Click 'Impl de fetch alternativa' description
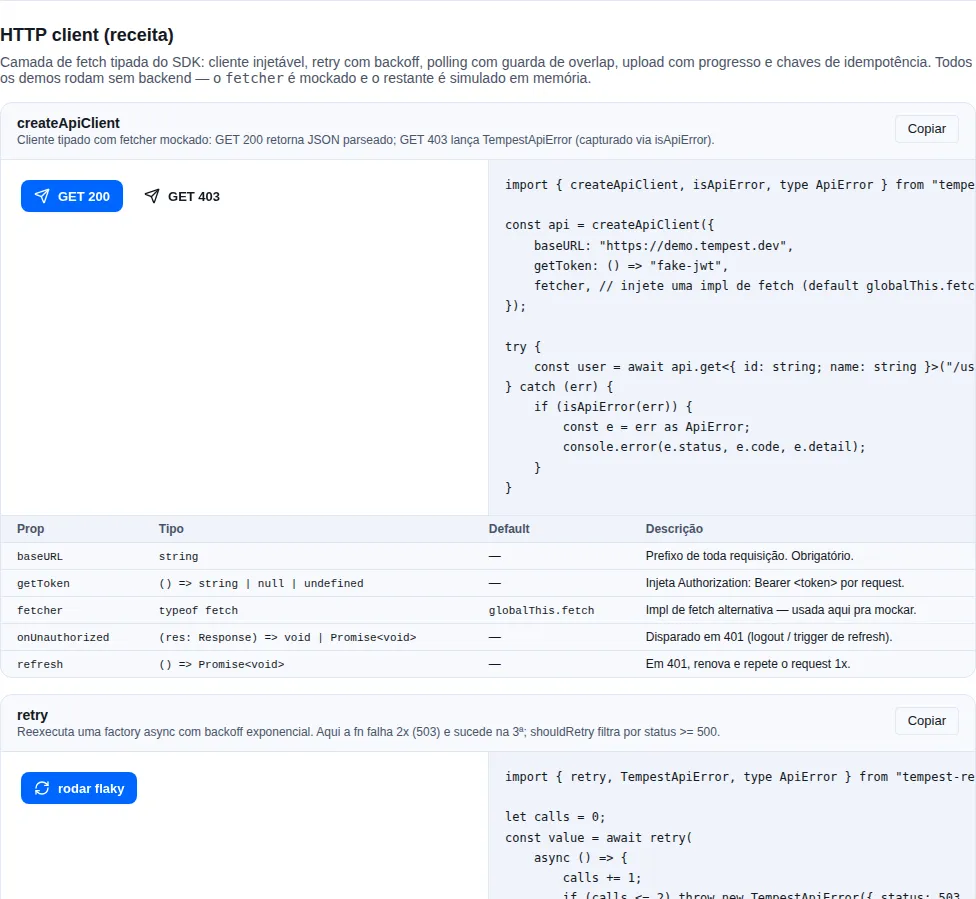 pos(781,610)
